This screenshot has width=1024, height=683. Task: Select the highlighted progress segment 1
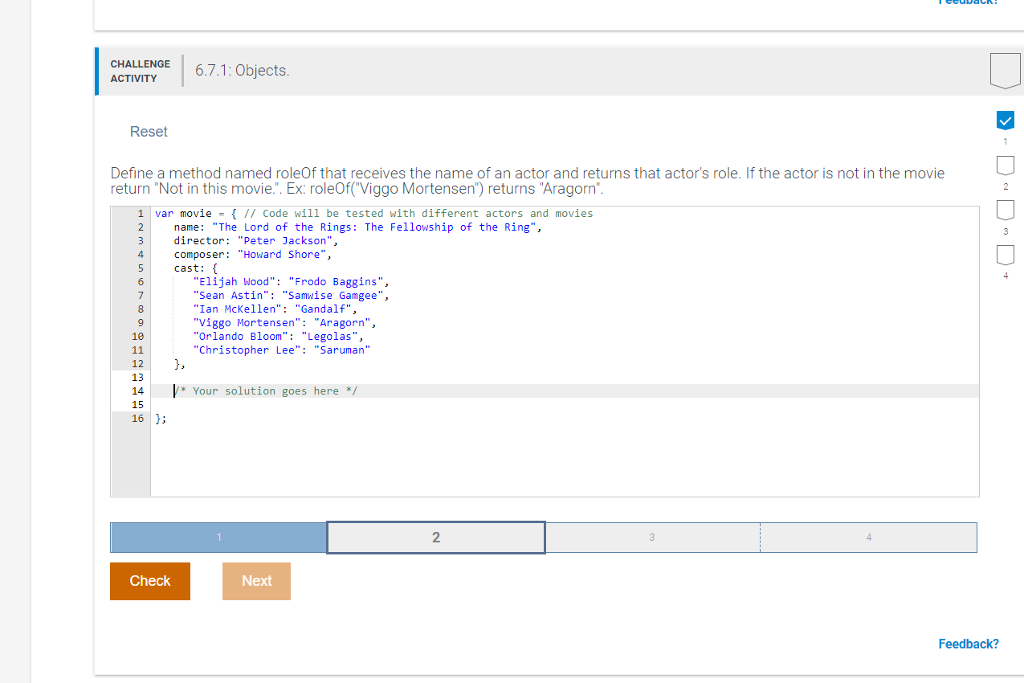217,537
